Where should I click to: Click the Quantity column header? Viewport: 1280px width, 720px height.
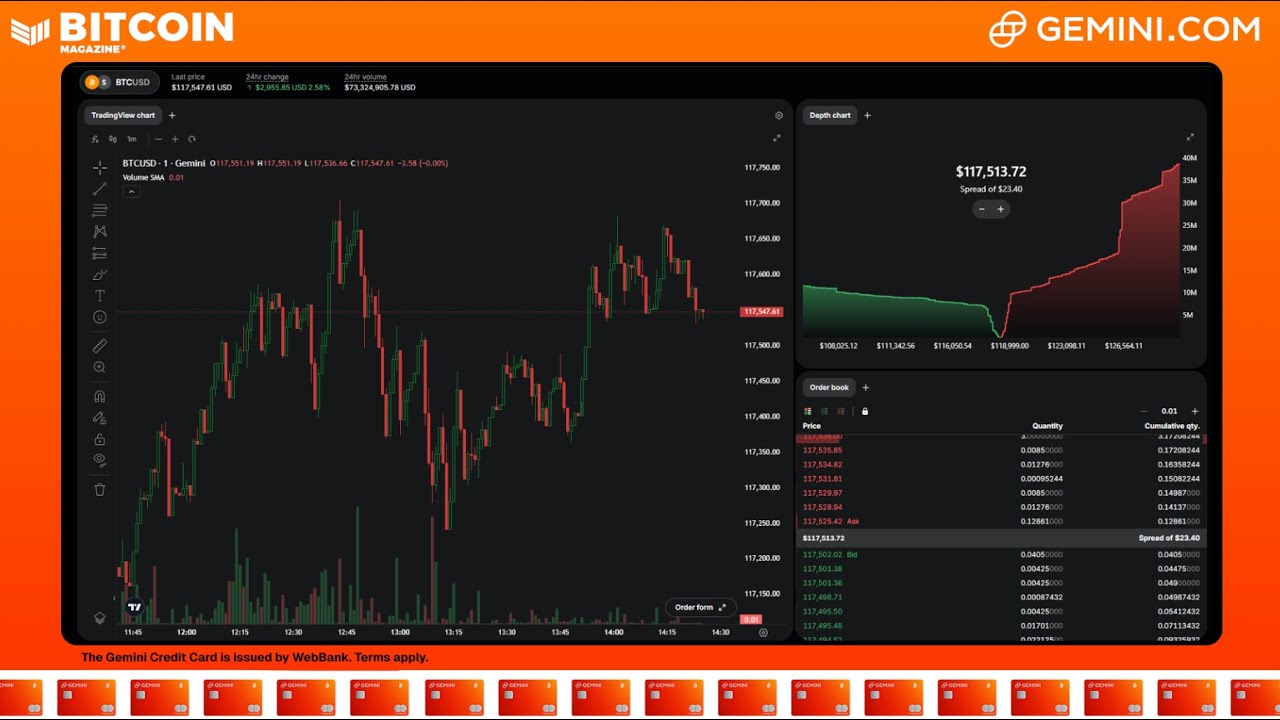[1047, 426]
